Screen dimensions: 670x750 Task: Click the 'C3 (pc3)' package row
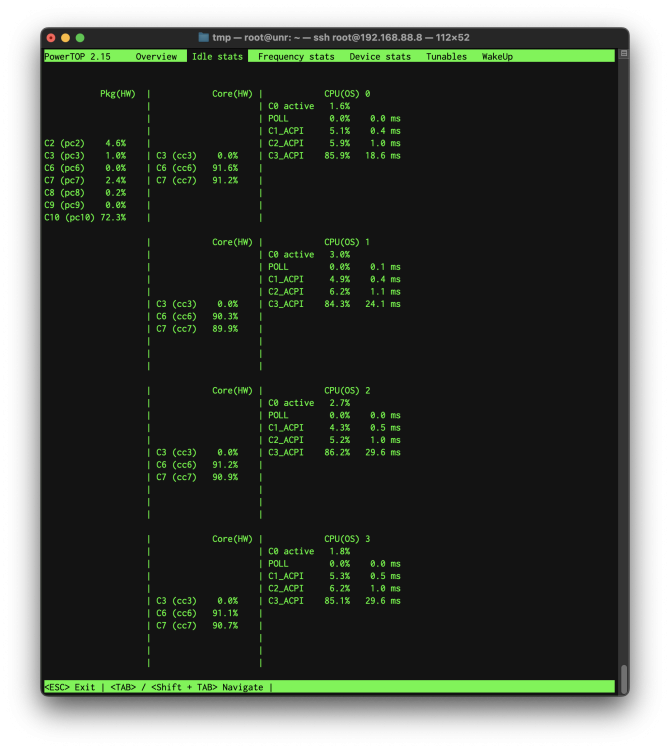coord(85,155)
